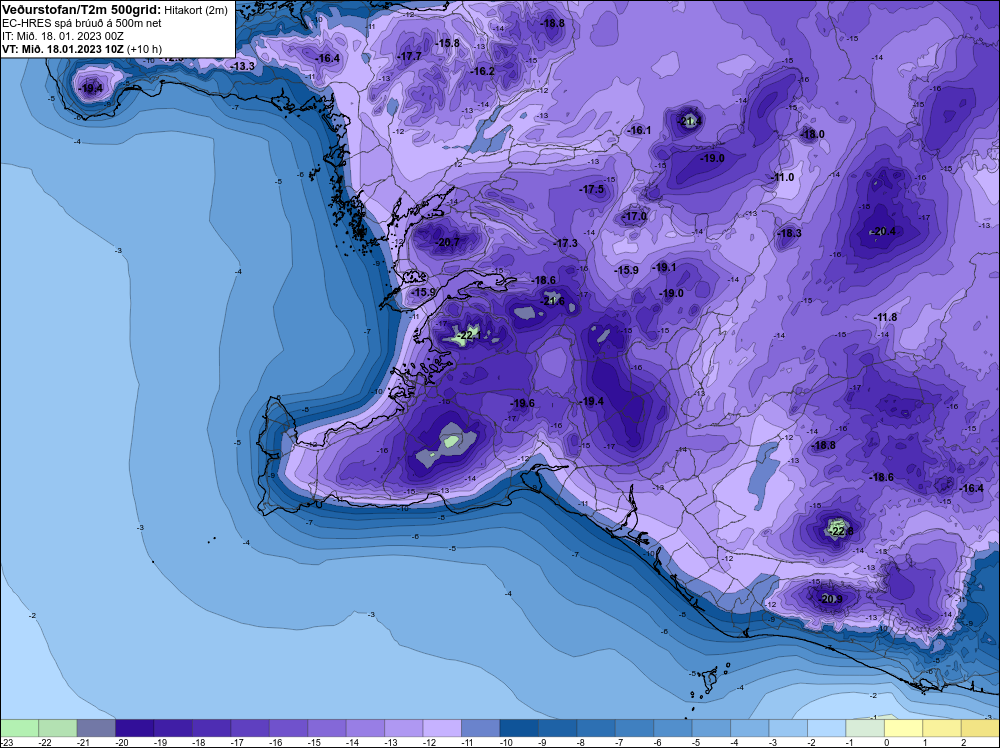
Task: Click the legend swatch labeled 2
Action: coord(980,728)
